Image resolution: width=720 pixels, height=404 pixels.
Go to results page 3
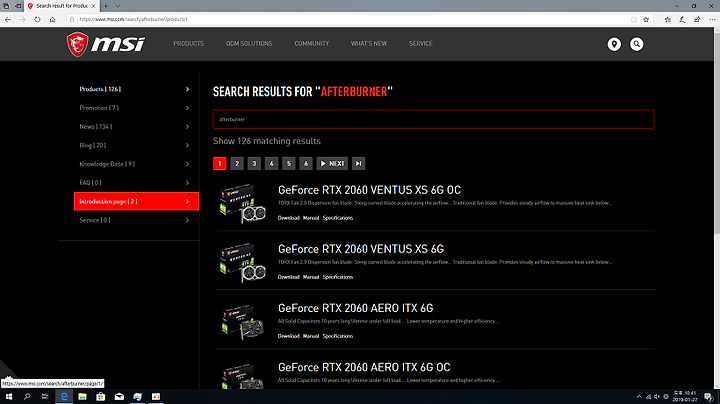pyautogui.click(x=254, y=163)
